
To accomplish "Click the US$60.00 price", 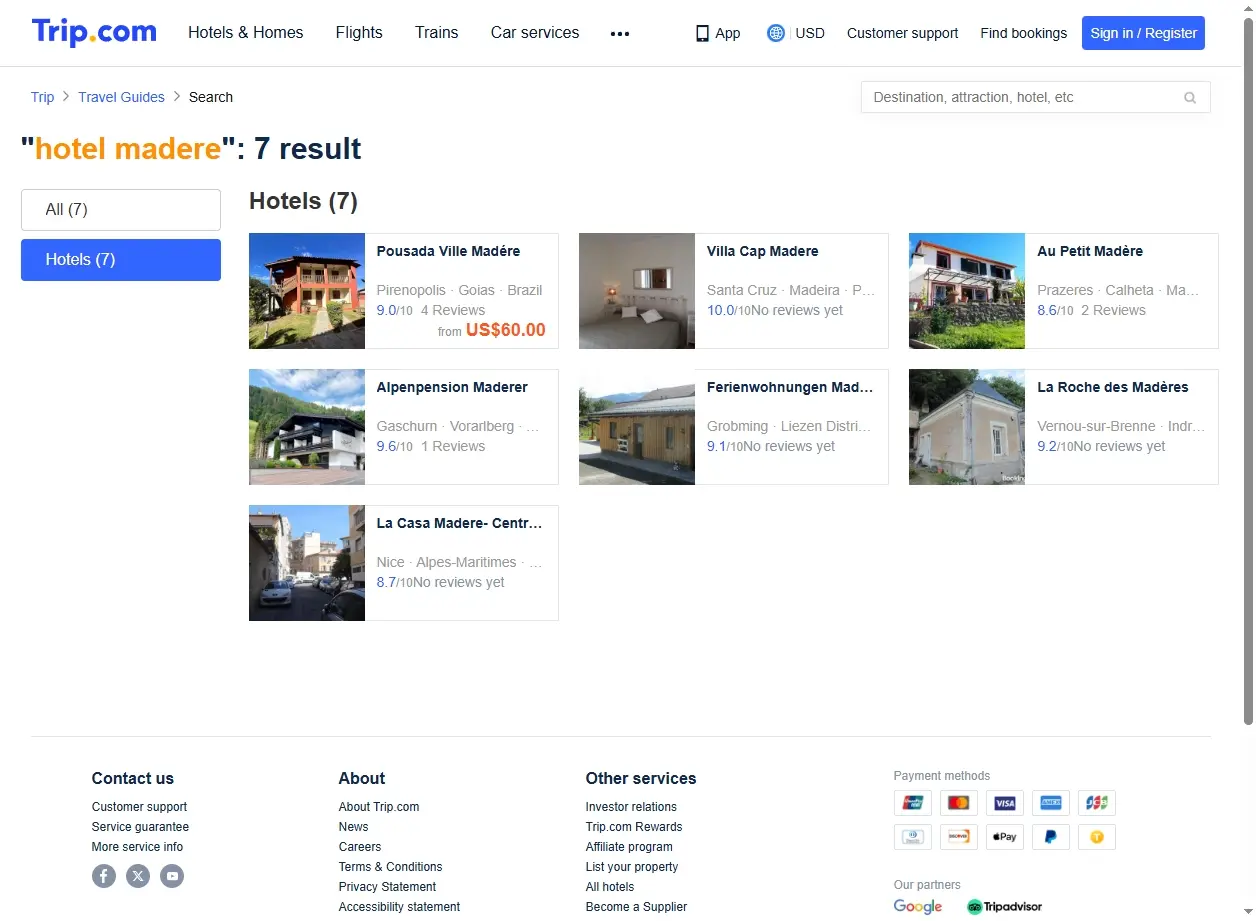I will coord(506,330).
